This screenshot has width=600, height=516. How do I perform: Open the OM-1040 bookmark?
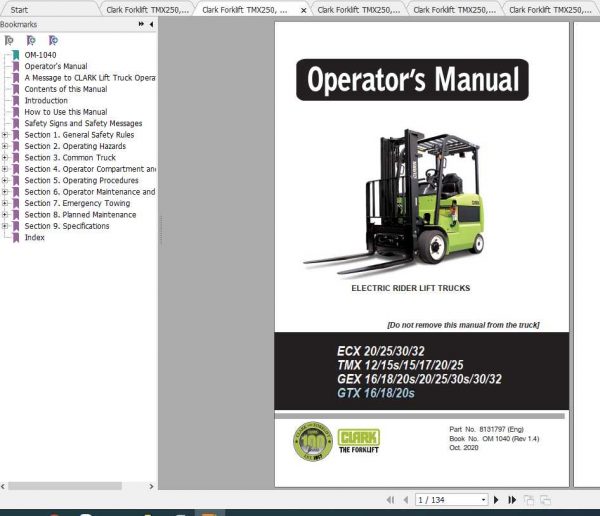[x=40, y=55]
